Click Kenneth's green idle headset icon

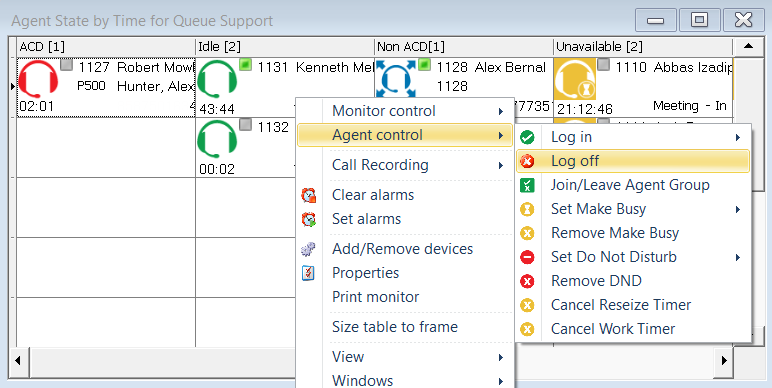coord(217,79)
